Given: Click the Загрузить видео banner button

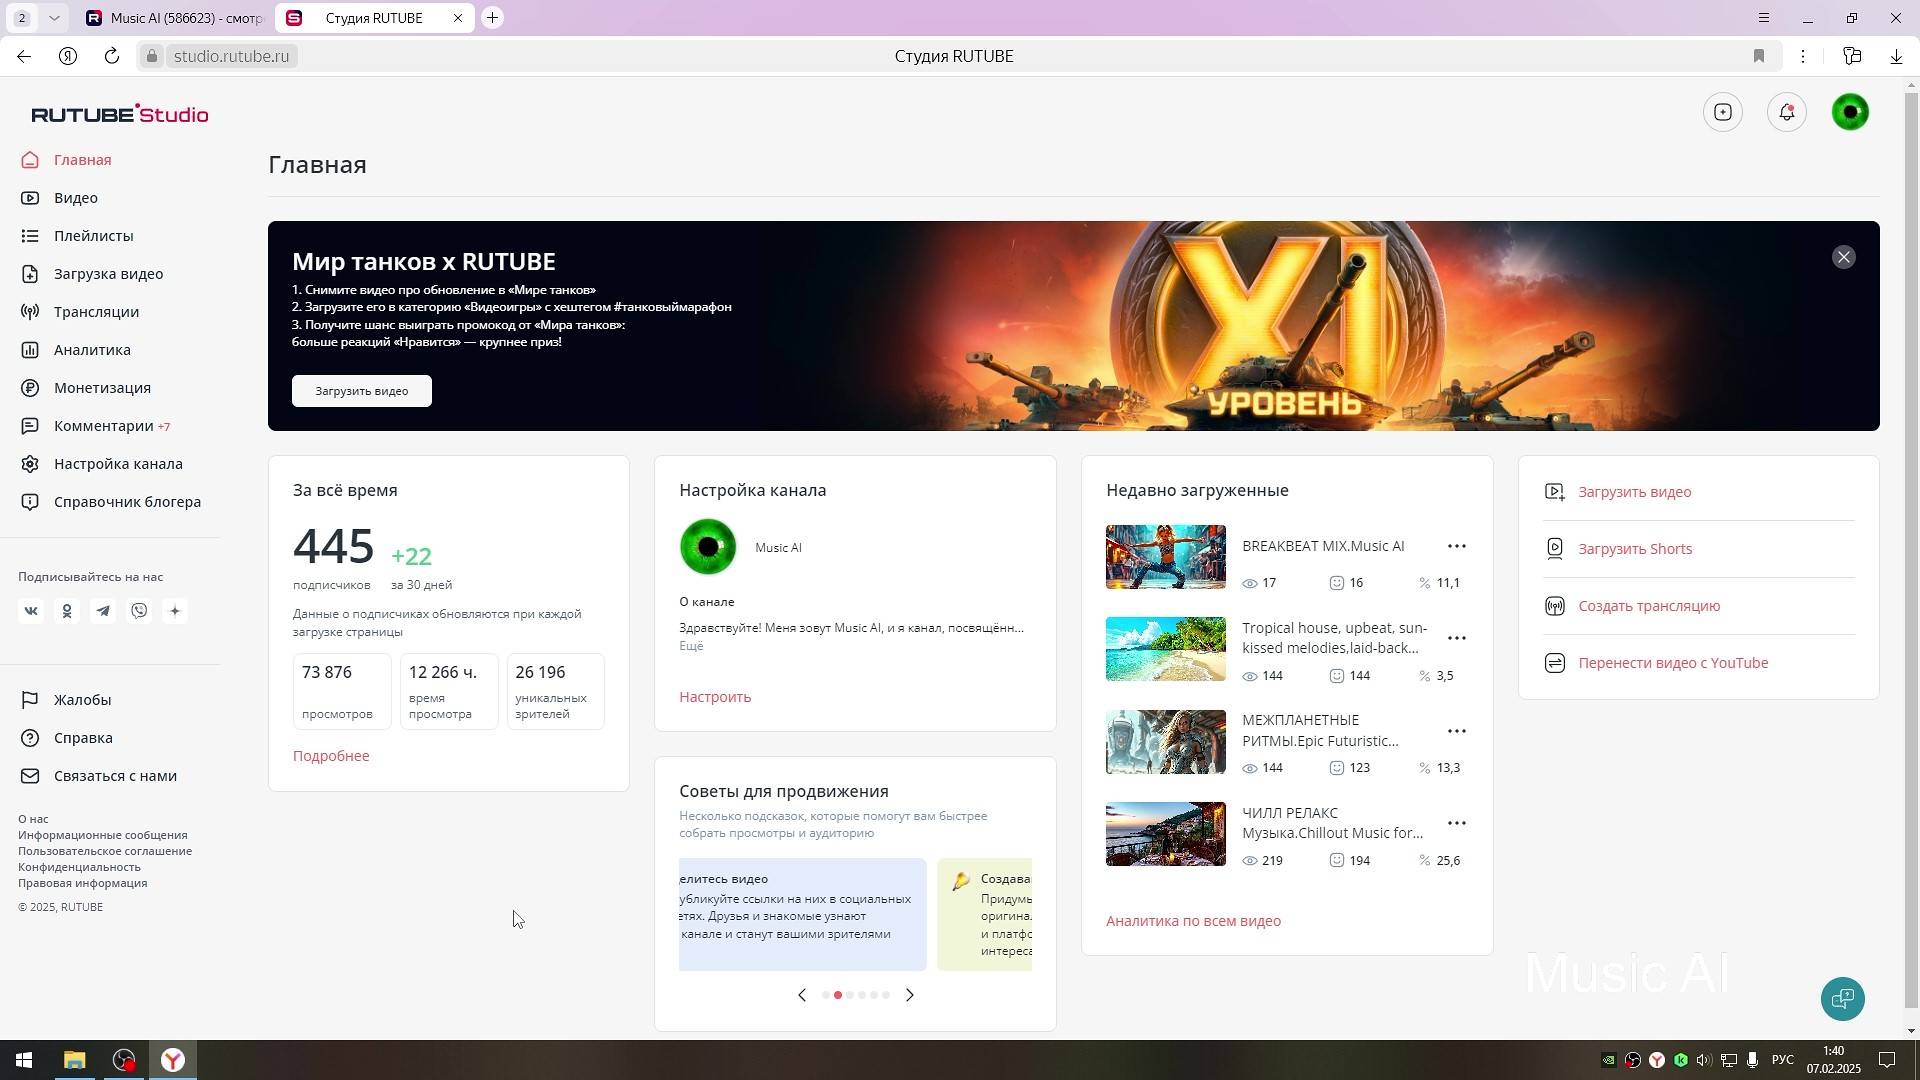Looking at the screenshot, I should tap(361, 391).
